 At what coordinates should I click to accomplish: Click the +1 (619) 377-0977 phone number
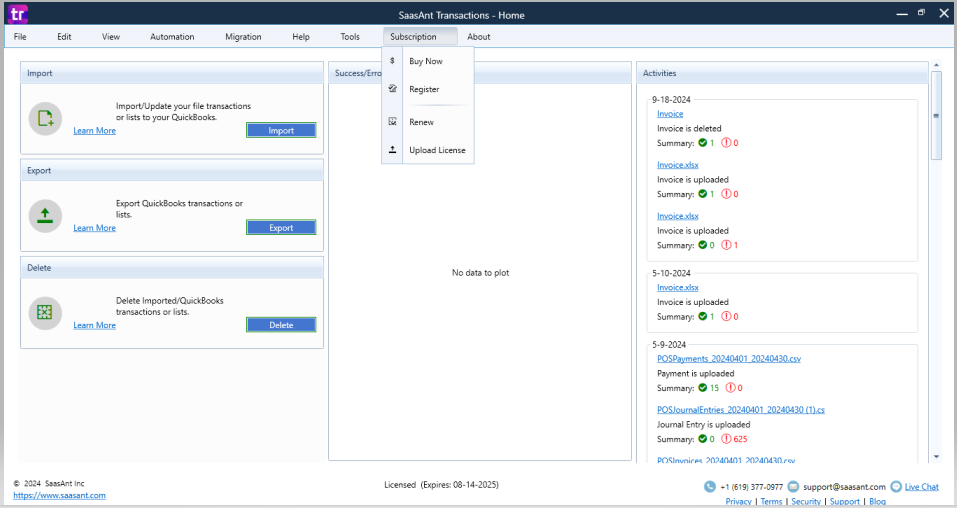751,487
